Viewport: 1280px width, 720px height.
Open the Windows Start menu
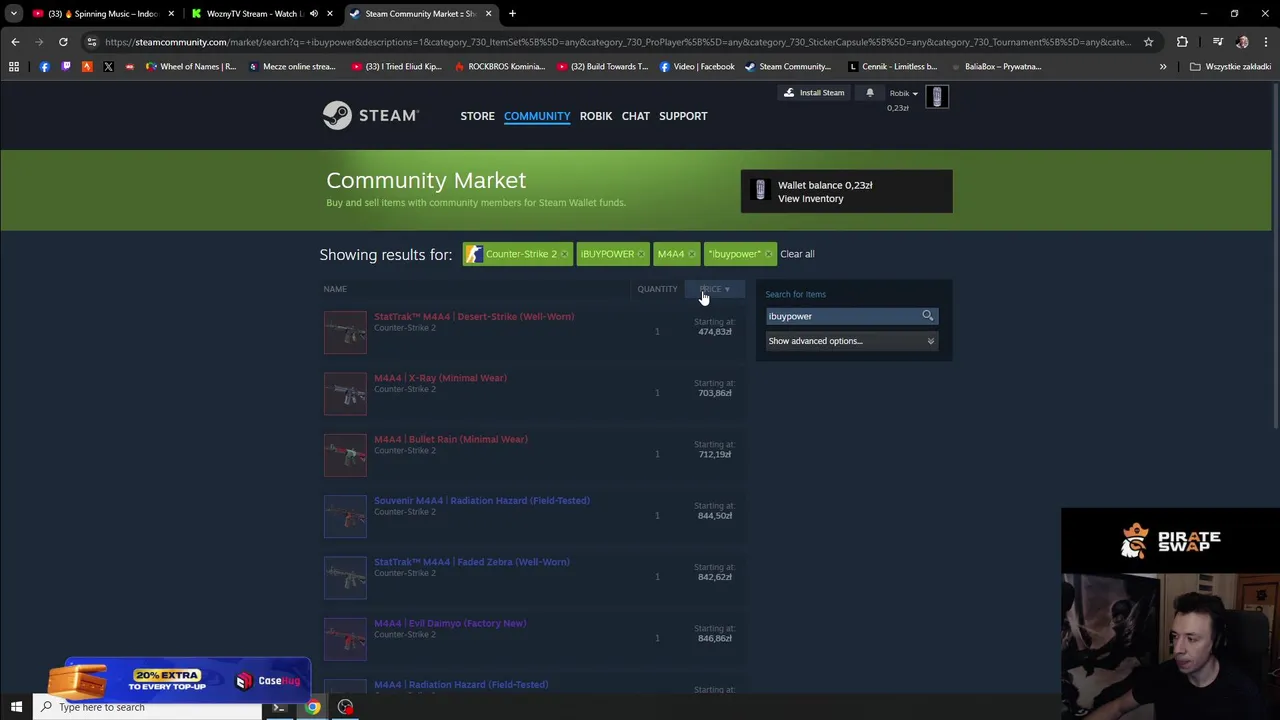[x=16, y=707]
